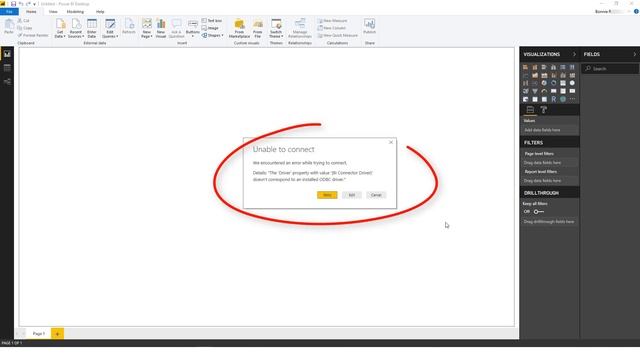The height and width of the screenshot is (360, 640).
Task: Click the Undo icon in the title bar
Action: (x=21, y=4)
